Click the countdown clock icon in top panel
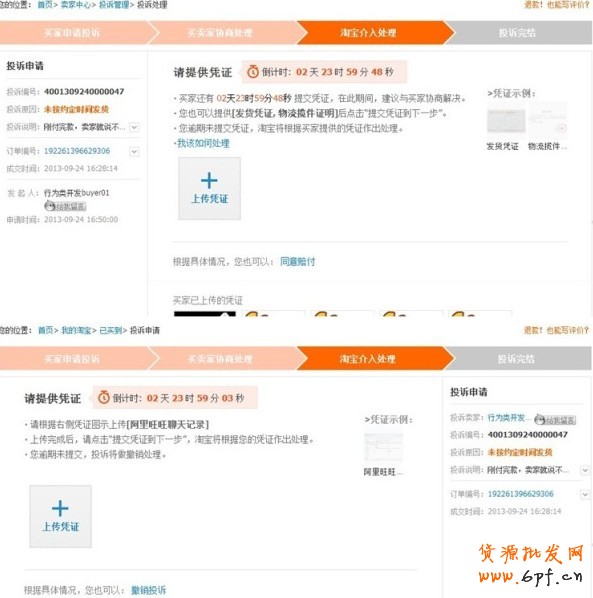The height and width of the screenshot is (598, 593). (x=253, y=71)
